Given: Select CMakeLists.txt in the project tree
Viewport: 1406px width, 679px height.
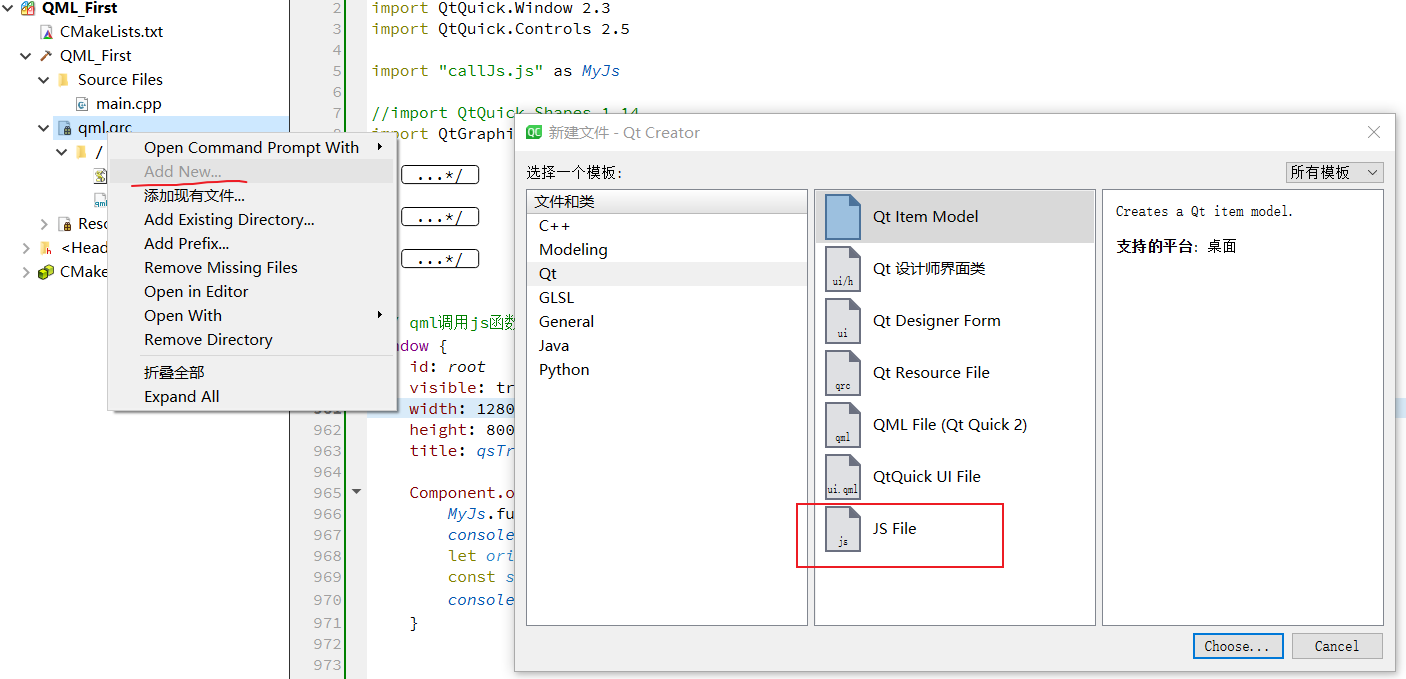Looking at the screenshot, I should tap(111, 32).
